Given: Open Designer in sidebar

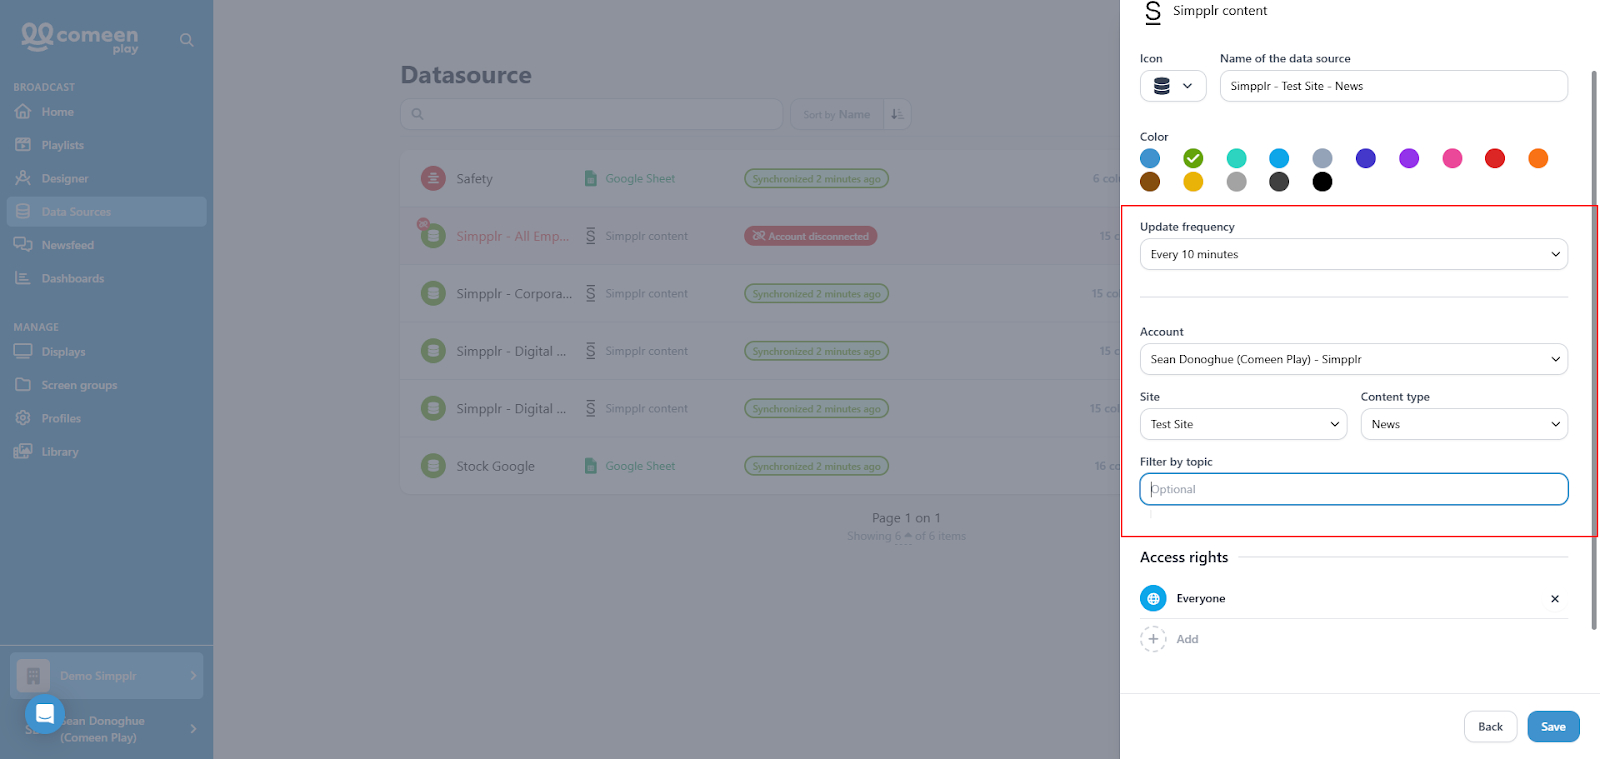Looking at the screenshot, I should 65,178.
